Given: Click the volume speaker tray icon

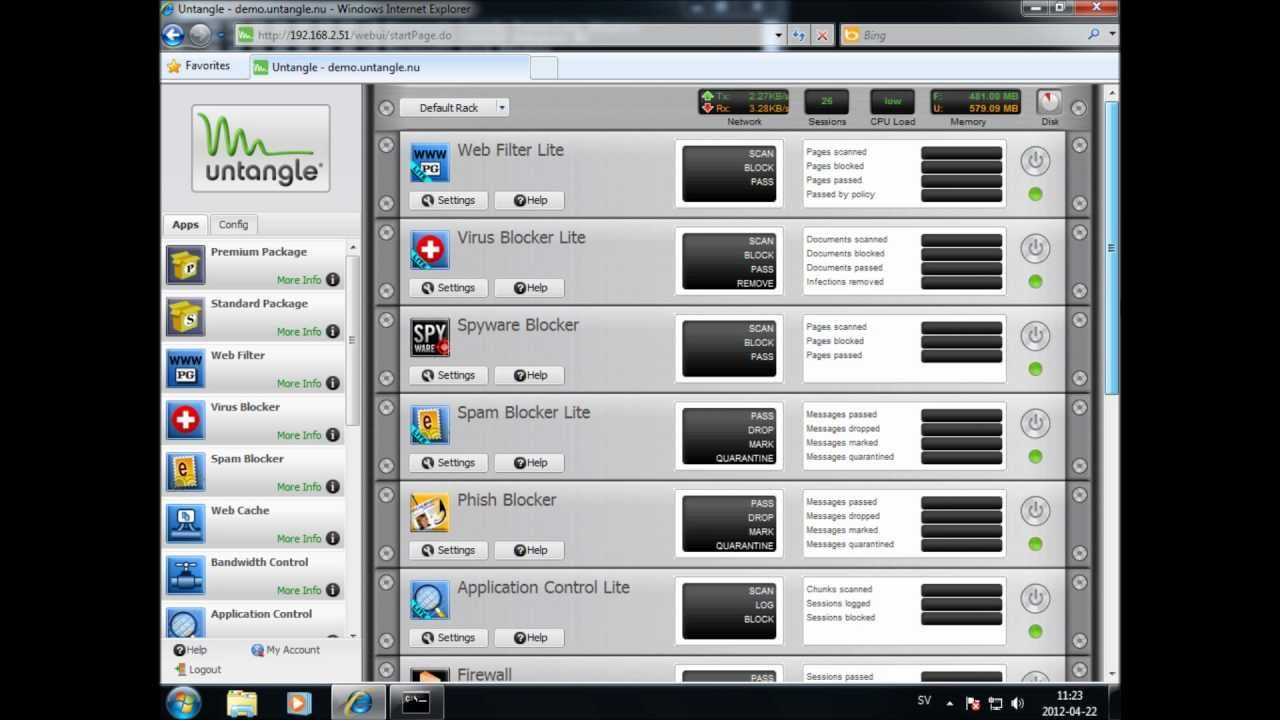Looking at the screenshot, I should [1017, 703].
